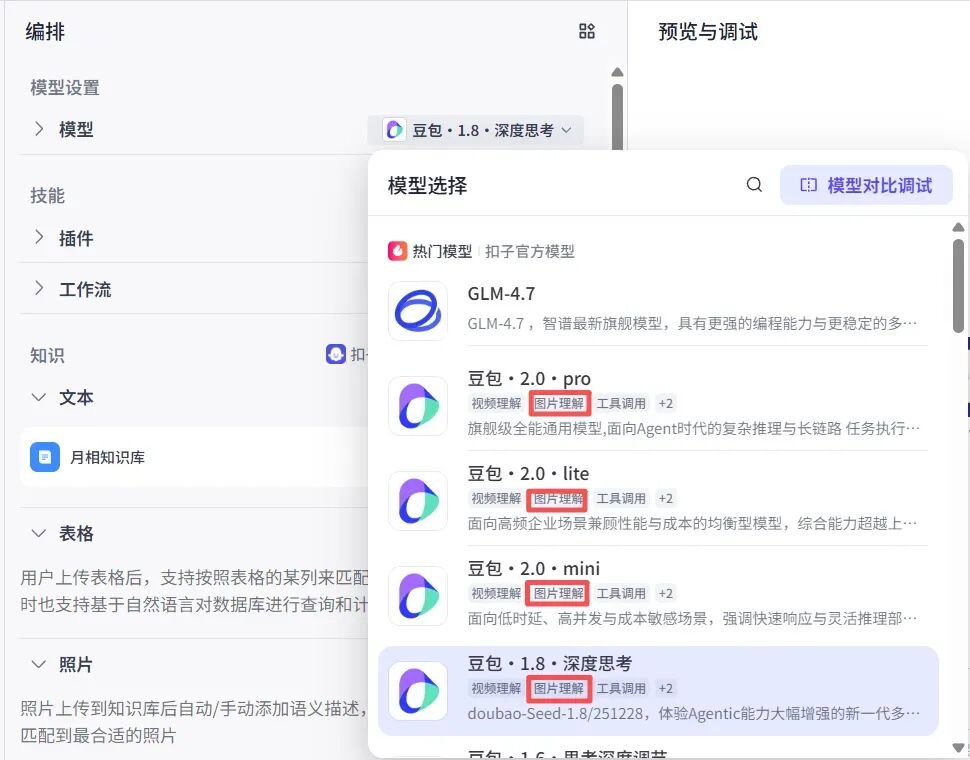Image resolution: width=970 pixels, height=760 pixels.
Task: Click the grid layout icon next to 编排
Action: click(x=586, y=31)
